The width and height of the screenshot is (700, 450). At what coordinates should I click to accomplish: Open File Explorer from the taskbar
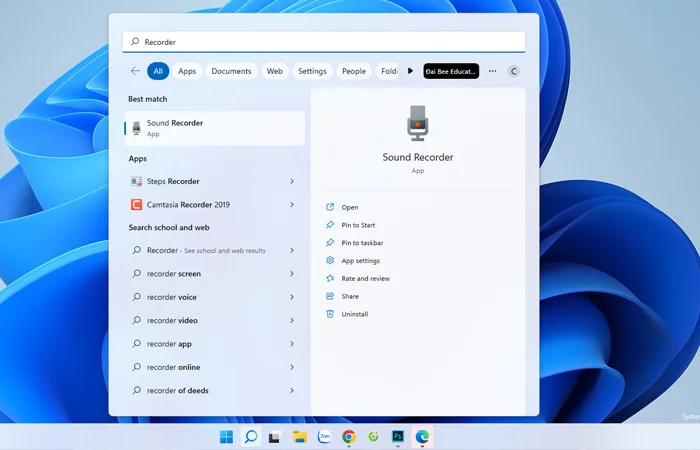(300, 437)
